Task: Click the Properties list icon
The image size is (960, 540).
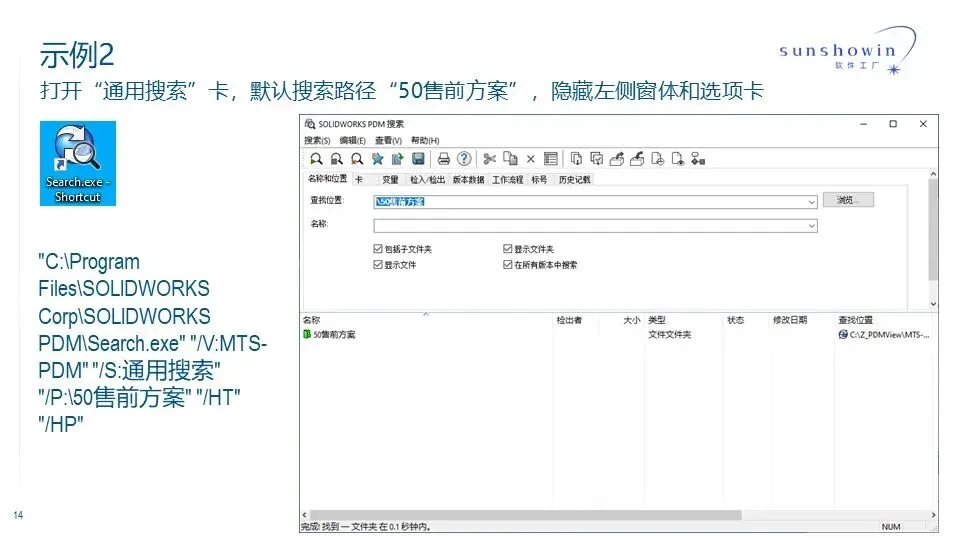Action: pos(550,159)
